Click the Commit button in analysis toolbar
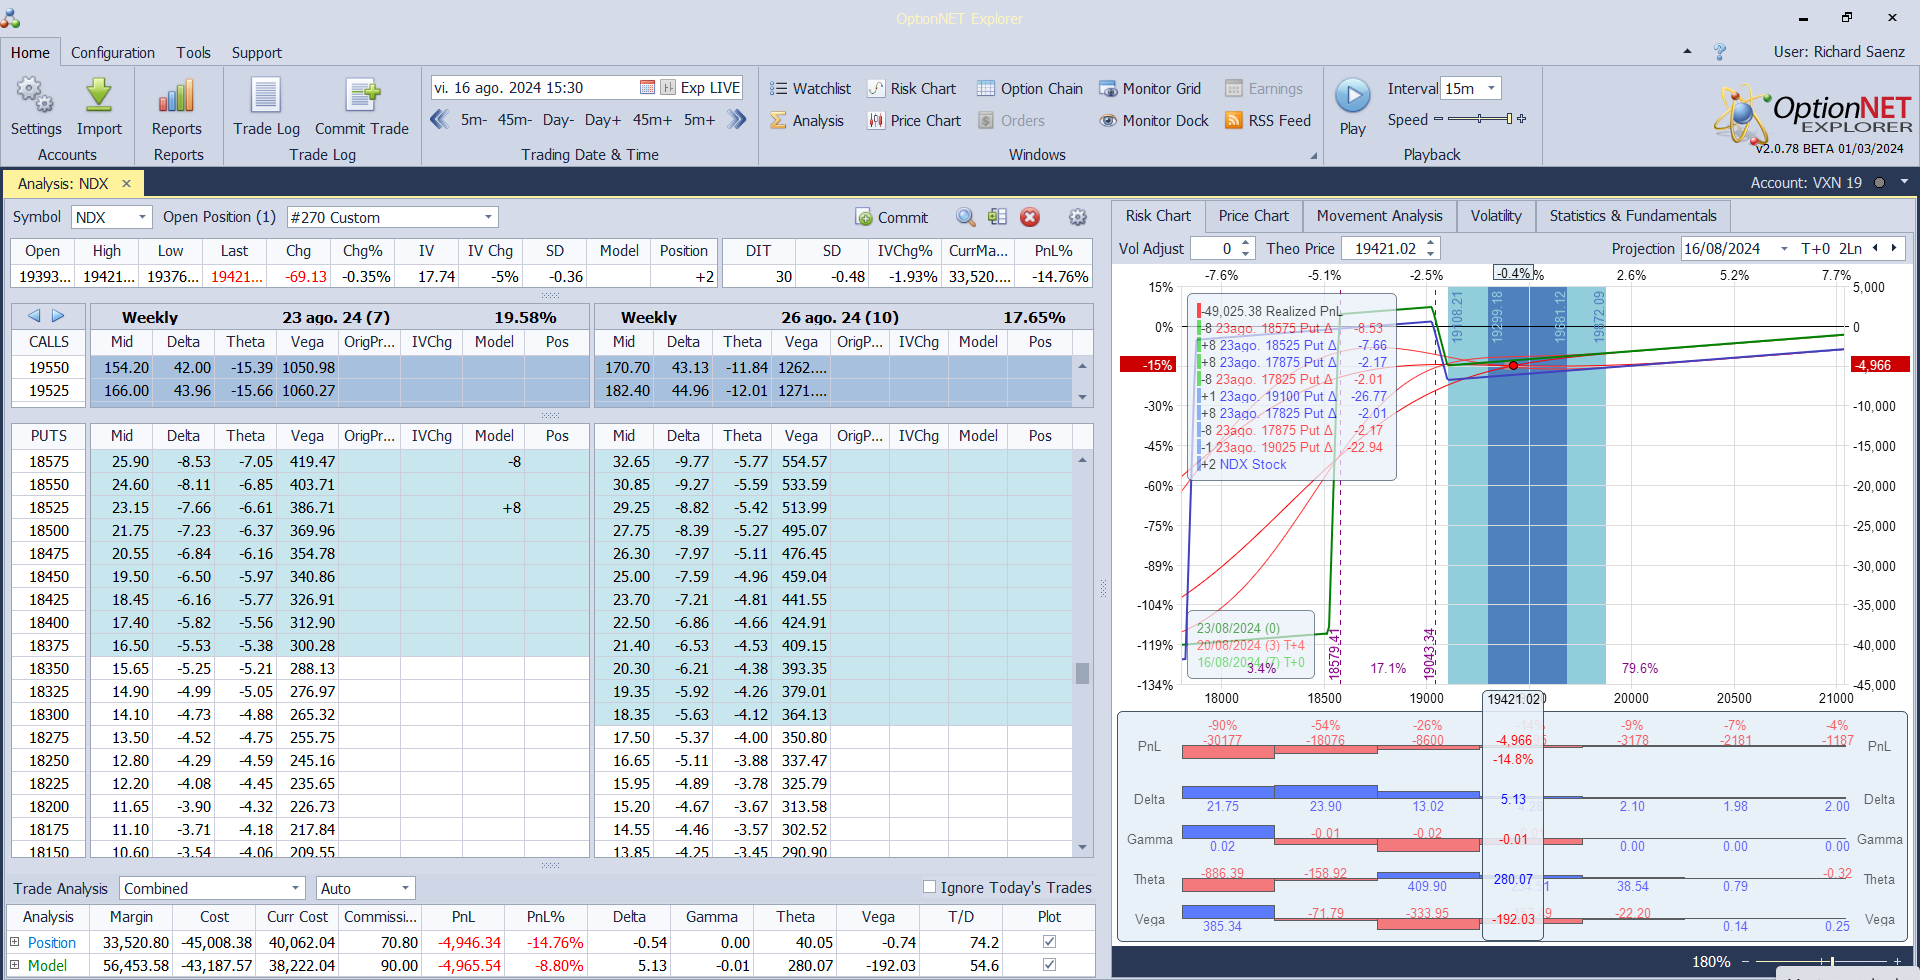This screenshot has width=1920, height=980. [x=891, y=218]
